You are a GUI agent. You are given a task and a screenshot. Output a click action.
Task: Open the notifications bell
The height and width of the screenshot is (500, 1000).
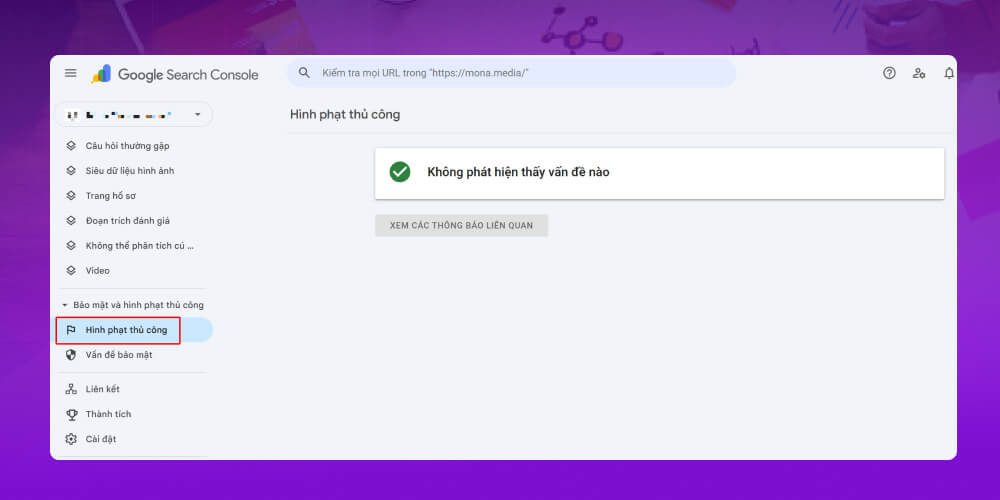pyautogui.click(x=948, y=73)
